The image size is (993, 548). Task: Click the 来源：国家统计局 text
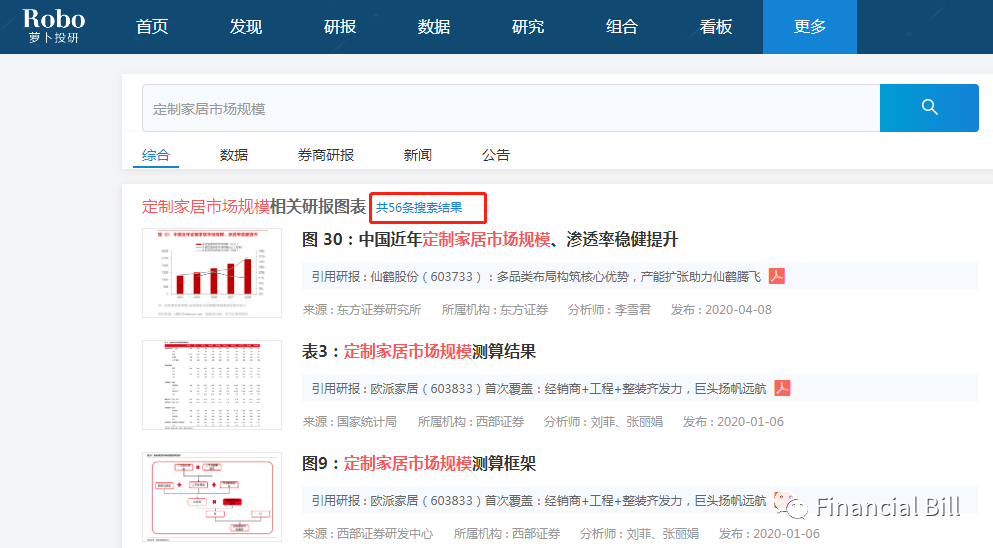[350, 422]
